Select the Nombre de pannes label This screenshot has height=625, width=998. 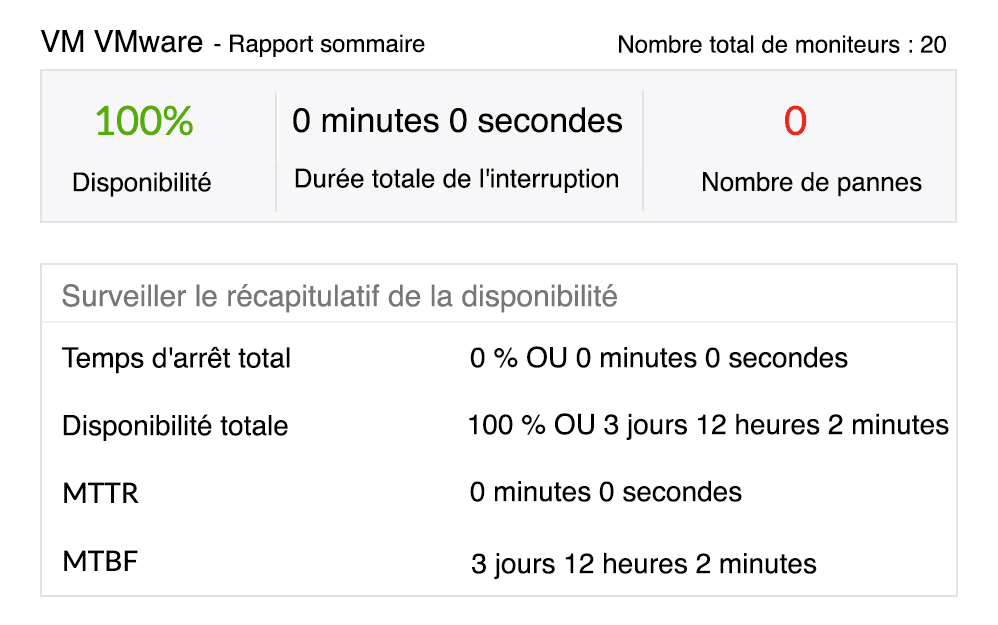point(811,183)
